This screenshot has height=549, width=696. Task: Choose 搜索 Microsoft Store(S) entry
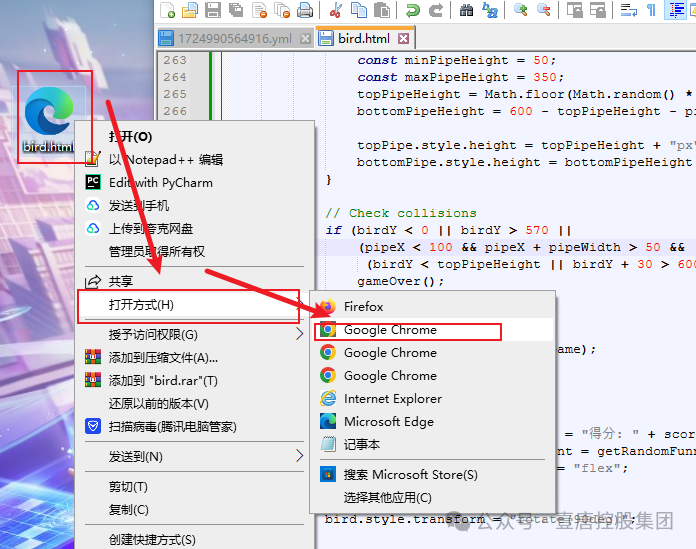pyautogui.click(x=433, y=474)
